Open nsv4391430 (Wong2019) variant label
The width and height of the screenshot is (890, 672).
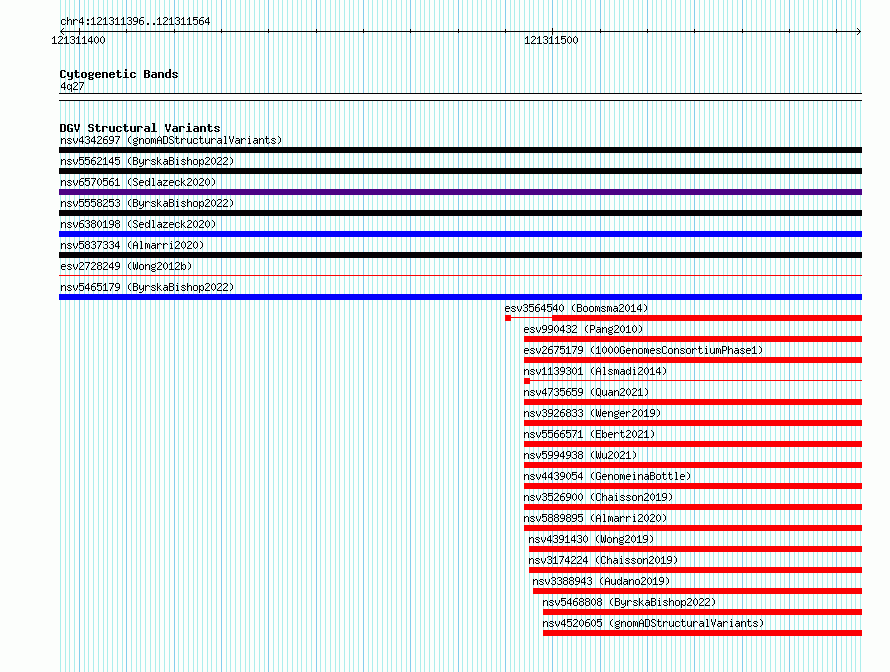click(591, 539)
